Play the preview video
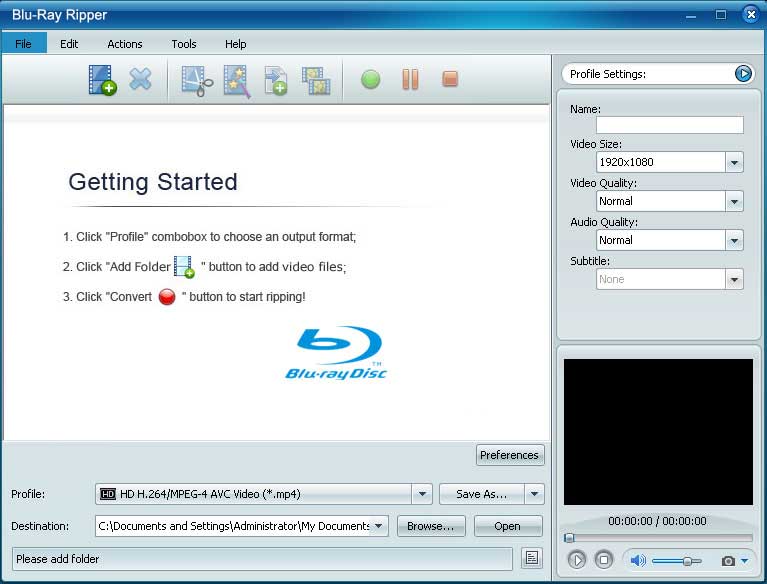This screenshot has height=584, width=767. pos(577,560)
